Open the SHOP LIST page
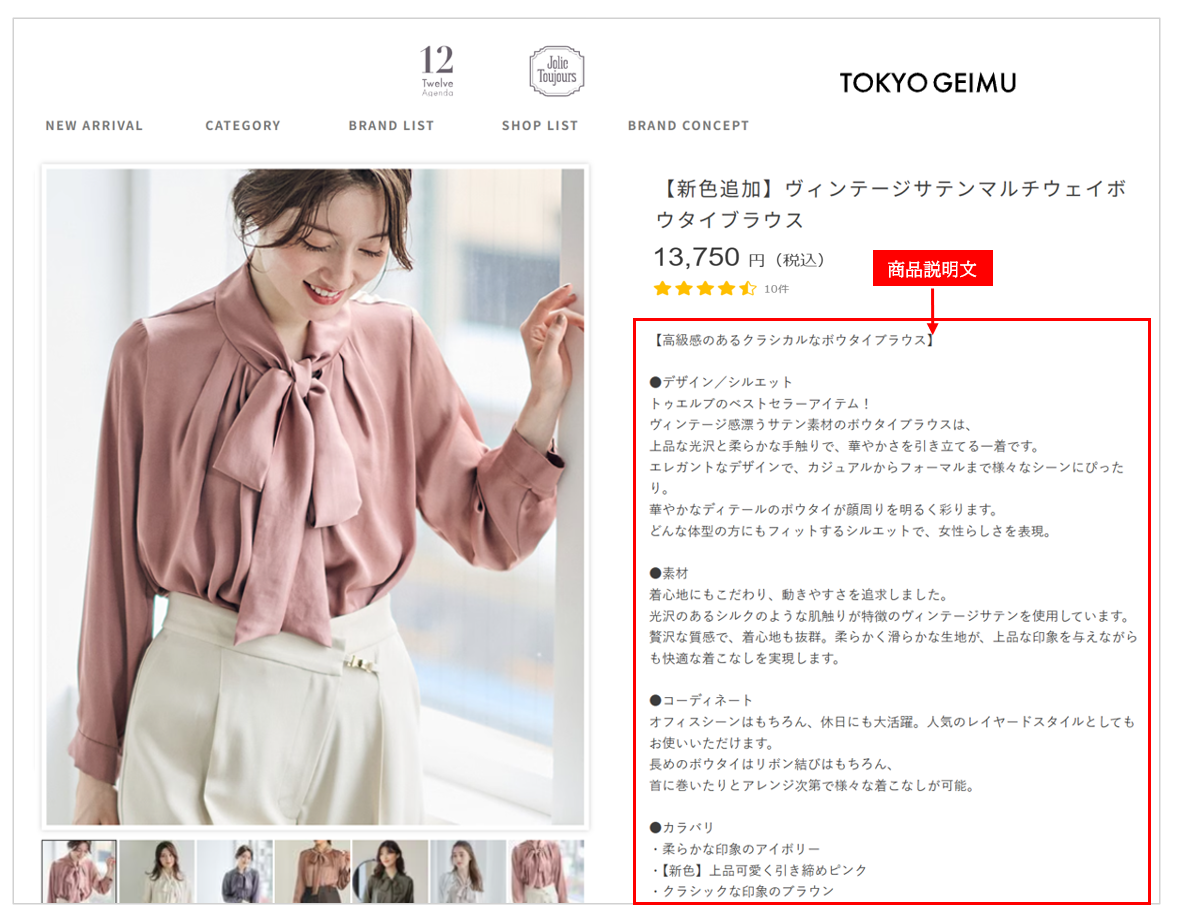1177x918 pixels. pos(539,125)
